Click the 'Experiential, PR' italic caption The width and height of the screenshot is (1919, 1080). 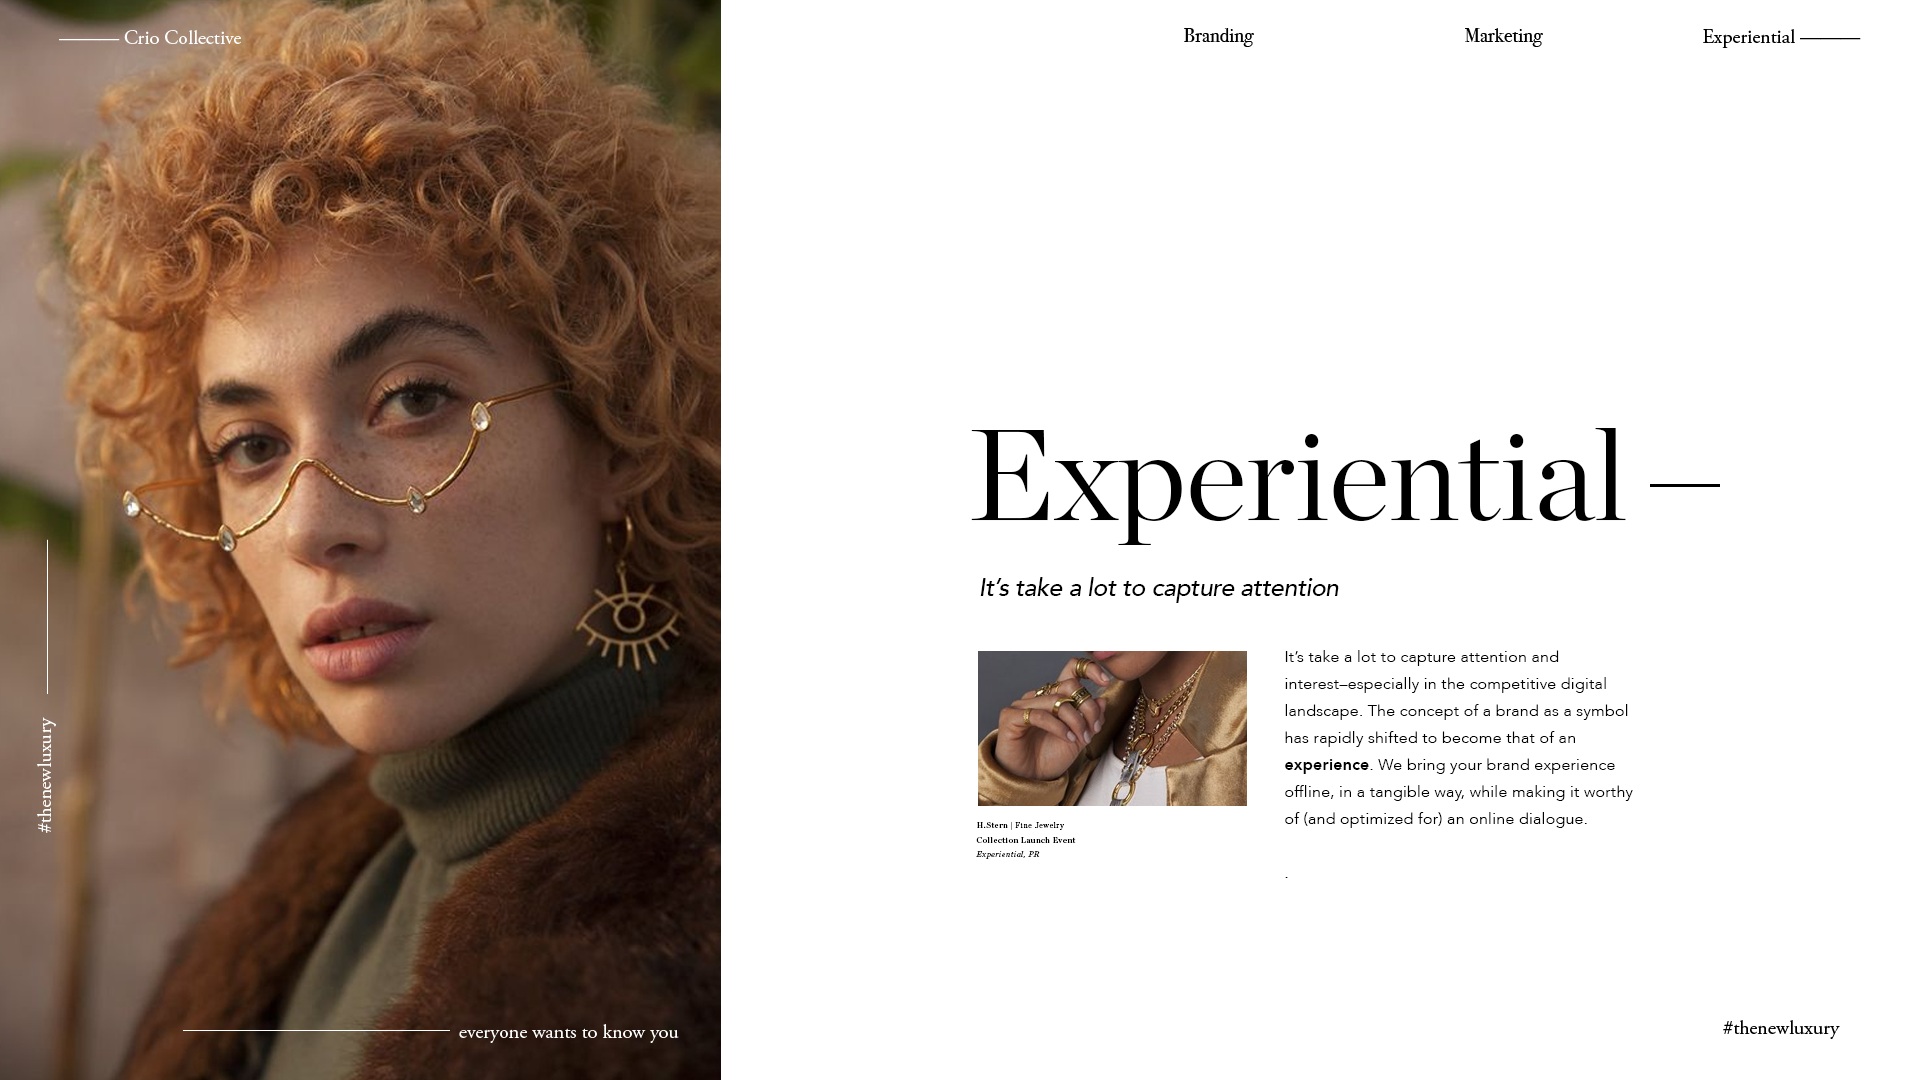coord(1008,854)
